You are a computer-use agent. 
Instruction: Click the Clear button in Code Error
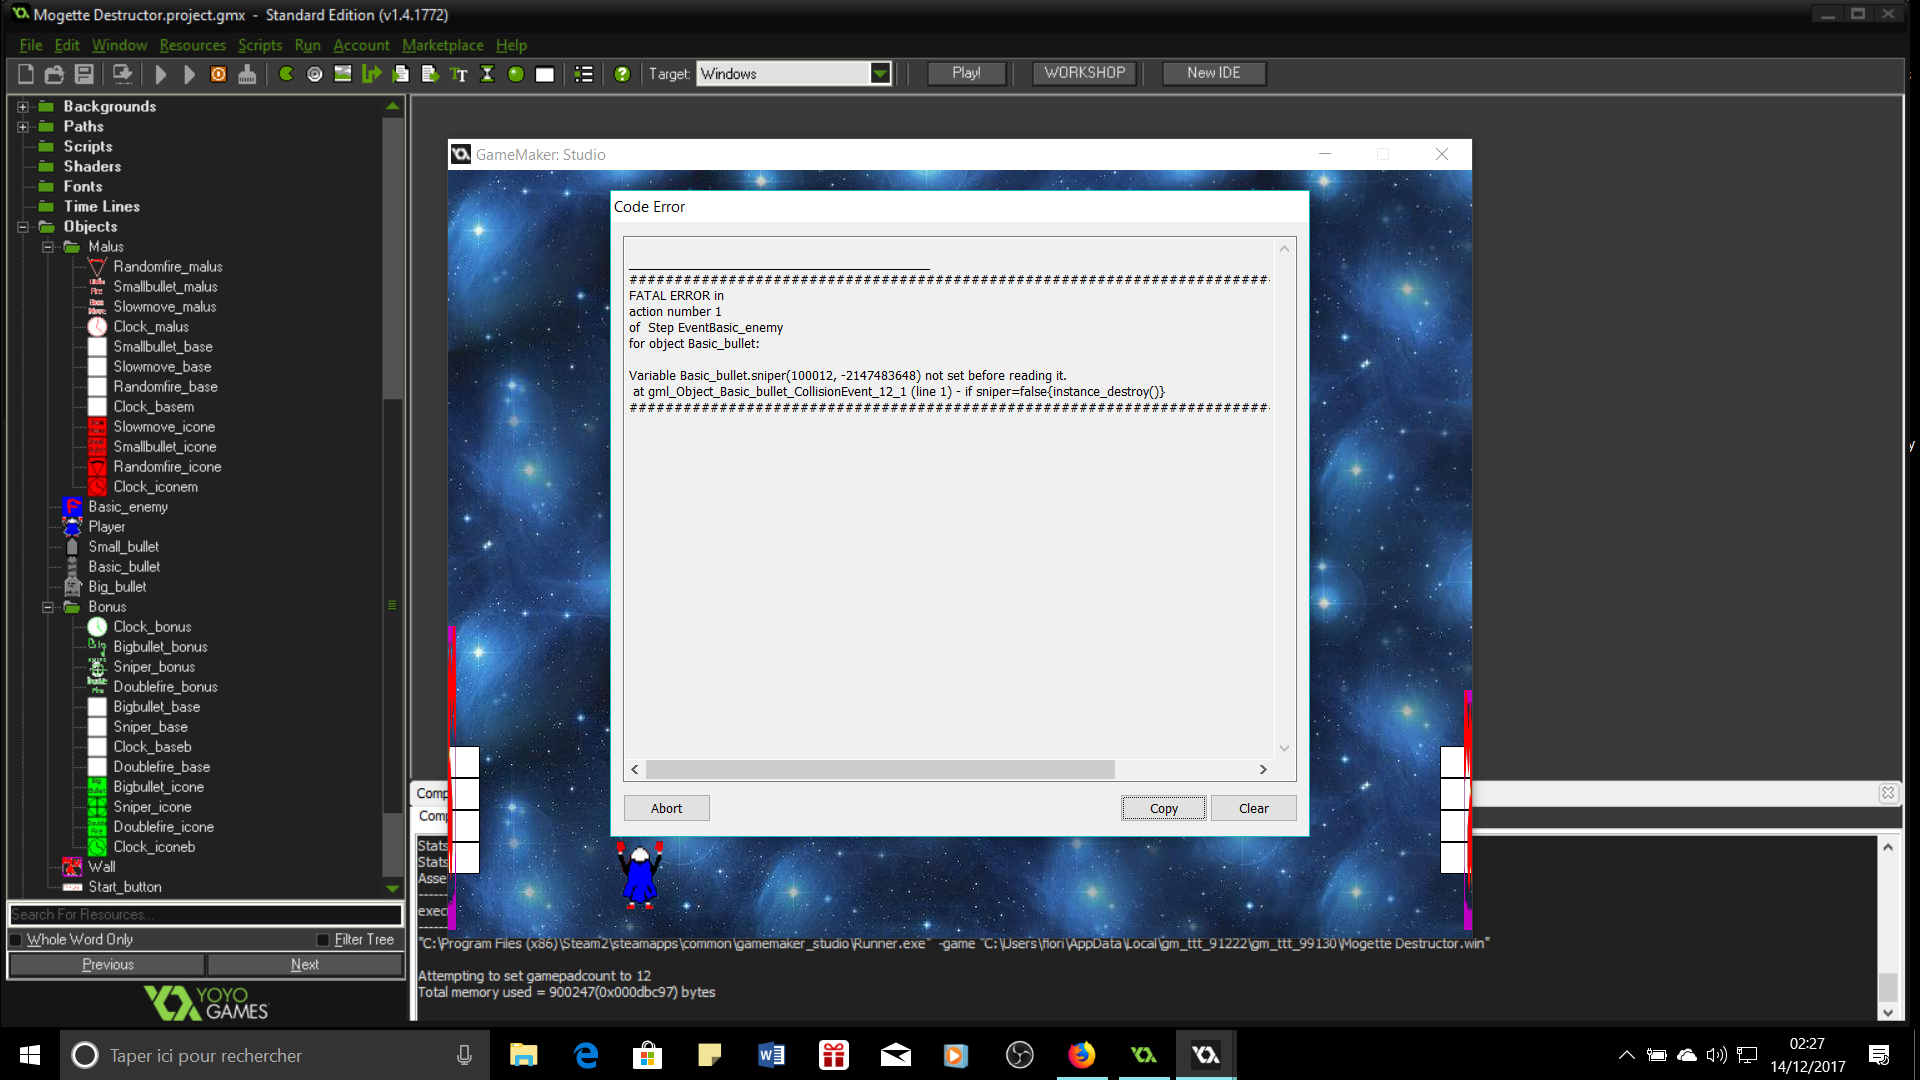pyautogui.click(x=1254, y=808)
